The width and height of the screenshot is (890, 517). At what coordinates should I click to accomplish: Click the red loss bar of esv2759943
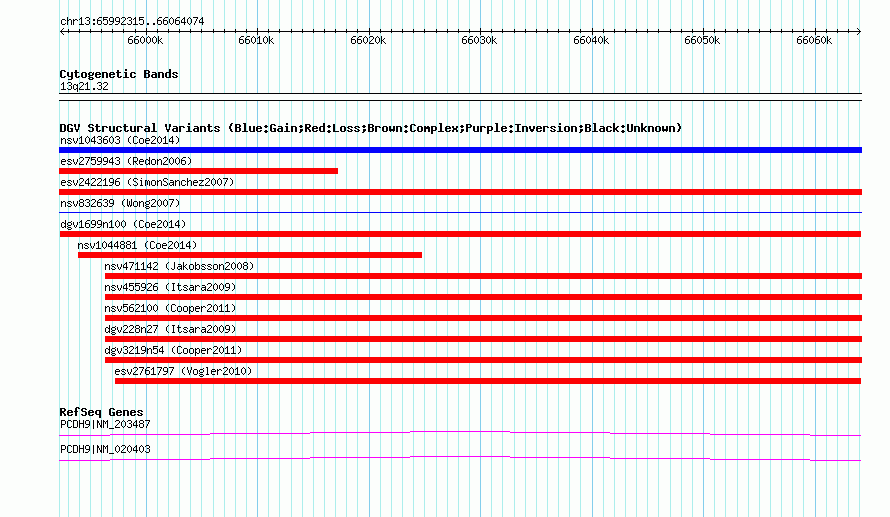199,171
